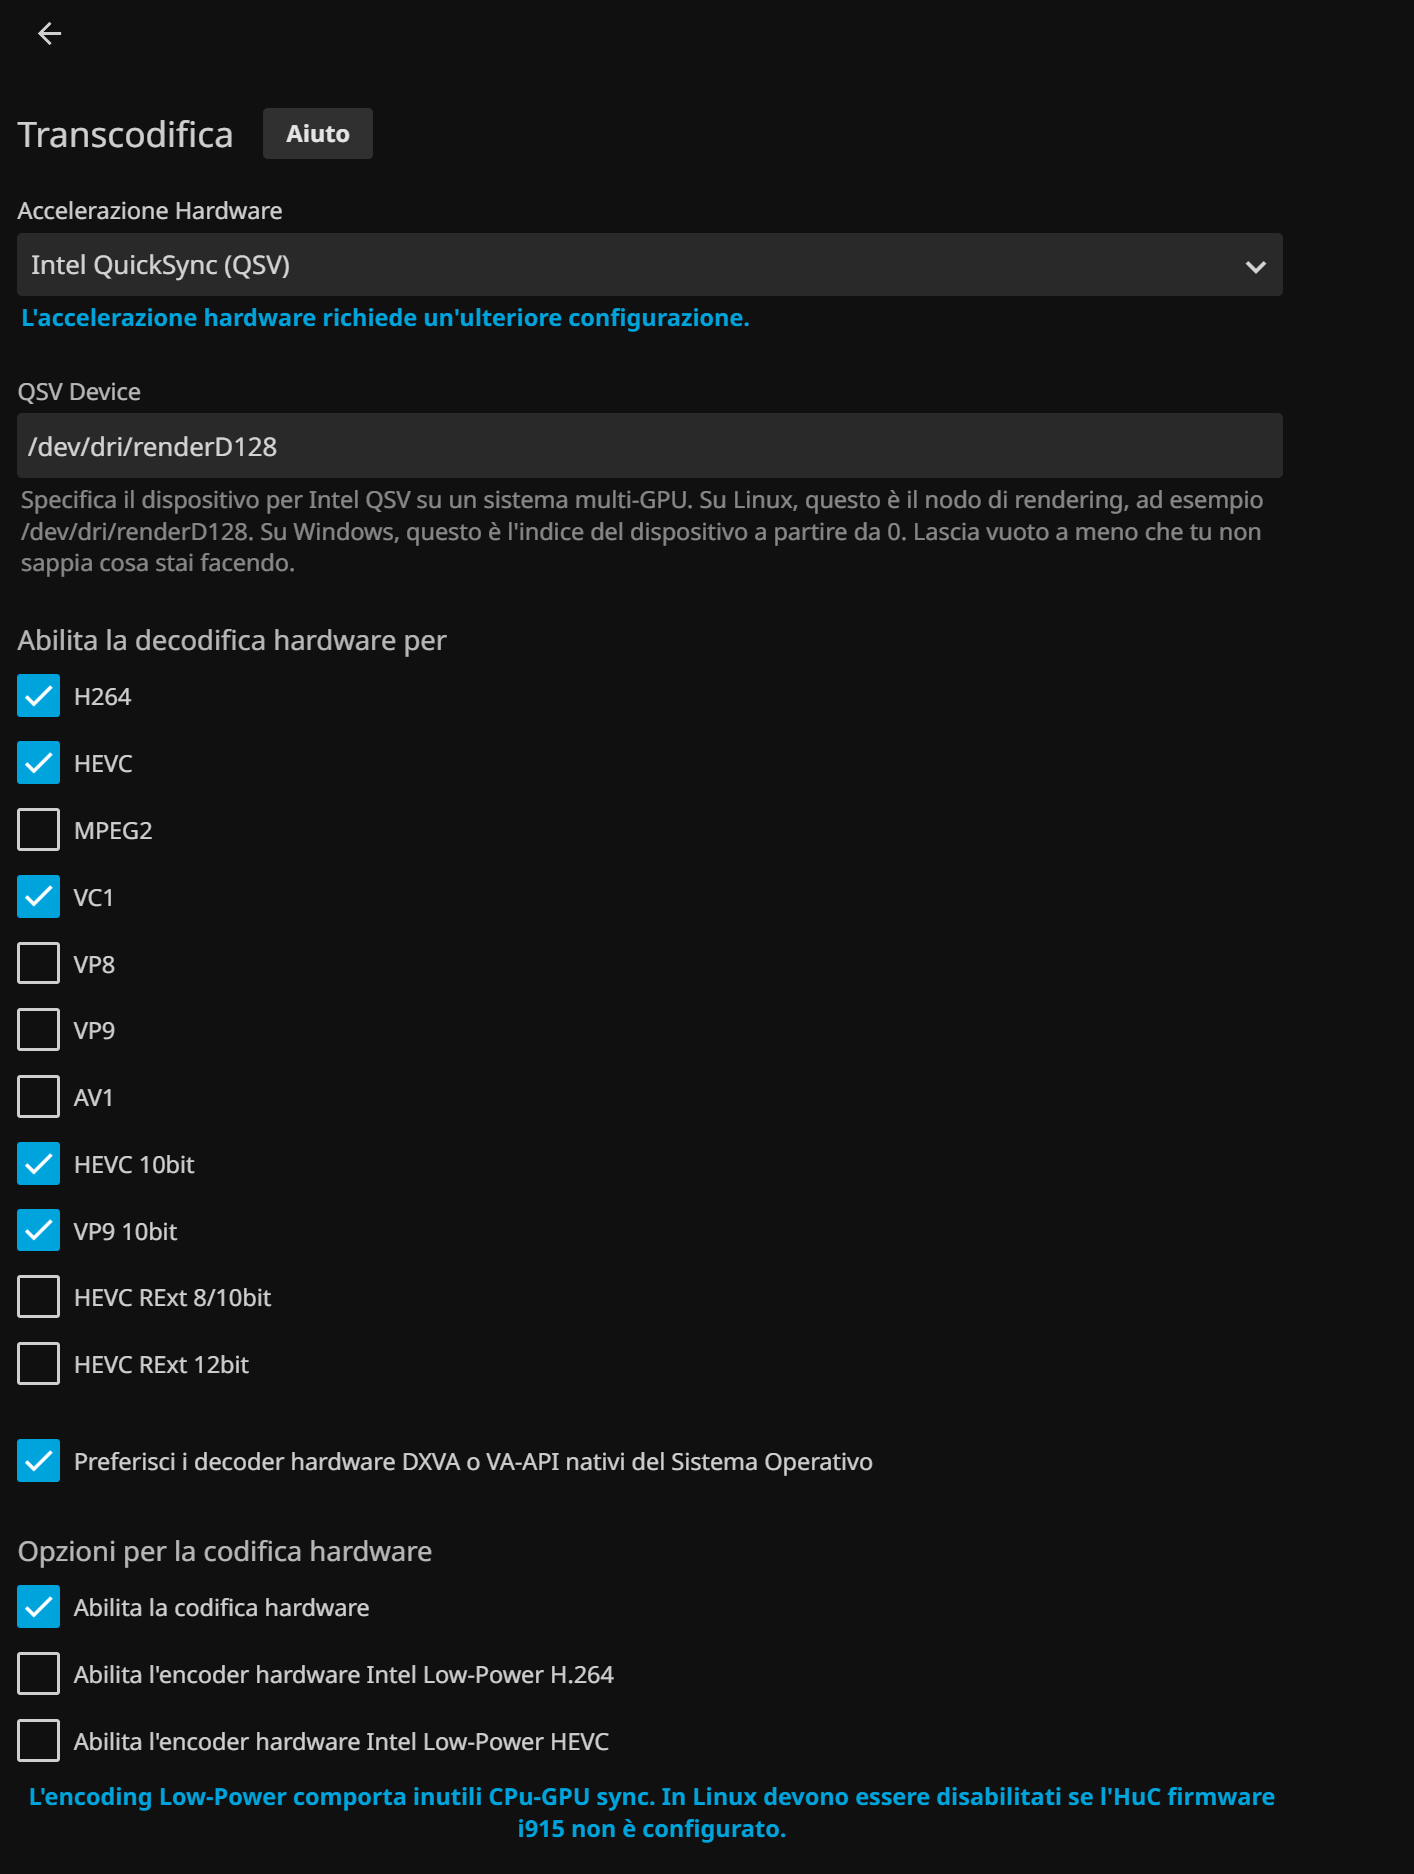Enable Intel Low-Power H.264 encoder
Image resolution: width=1414 pixels, height=1874 pixels.
(39, 1674)
